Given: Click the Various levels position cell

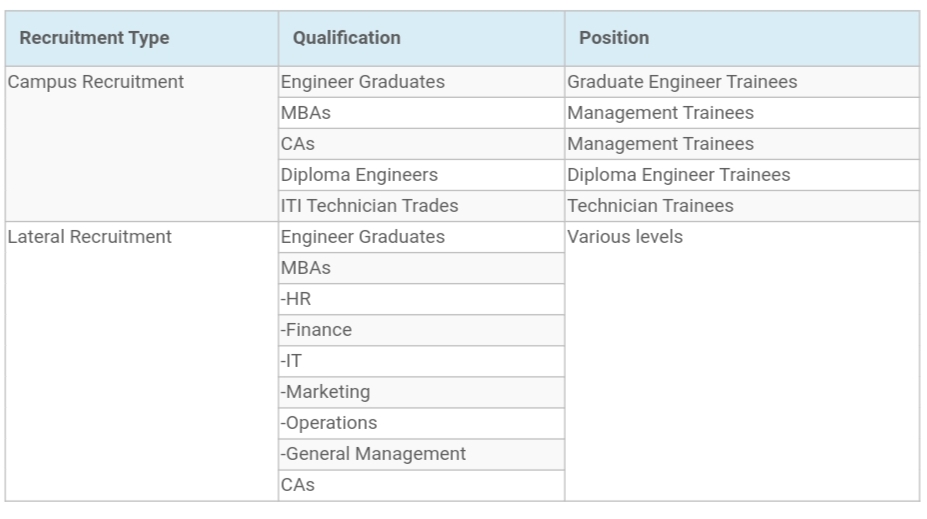Looking at the screenshot, I should [x=625, y=237].
